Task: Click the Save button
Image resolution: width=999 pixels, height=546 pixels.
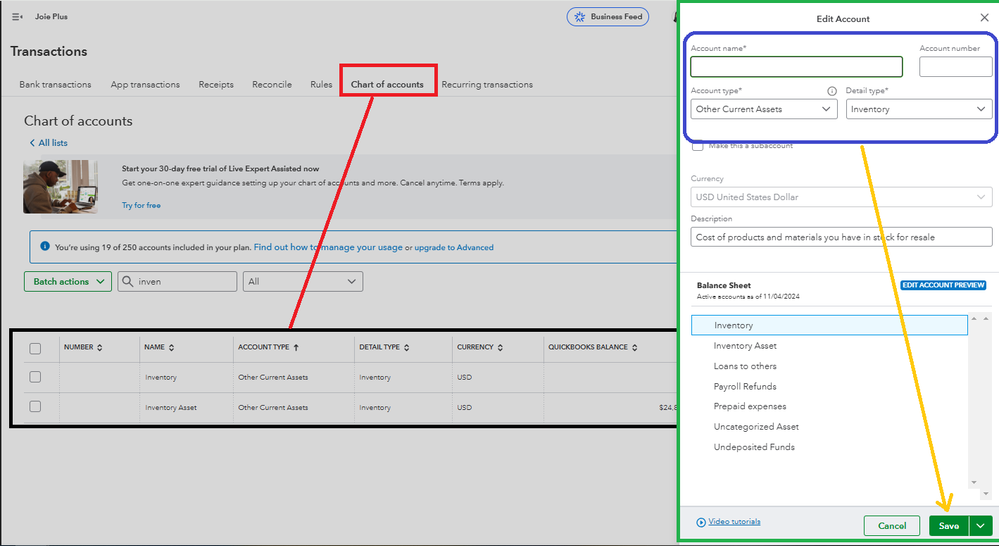Action: [949, 526]
